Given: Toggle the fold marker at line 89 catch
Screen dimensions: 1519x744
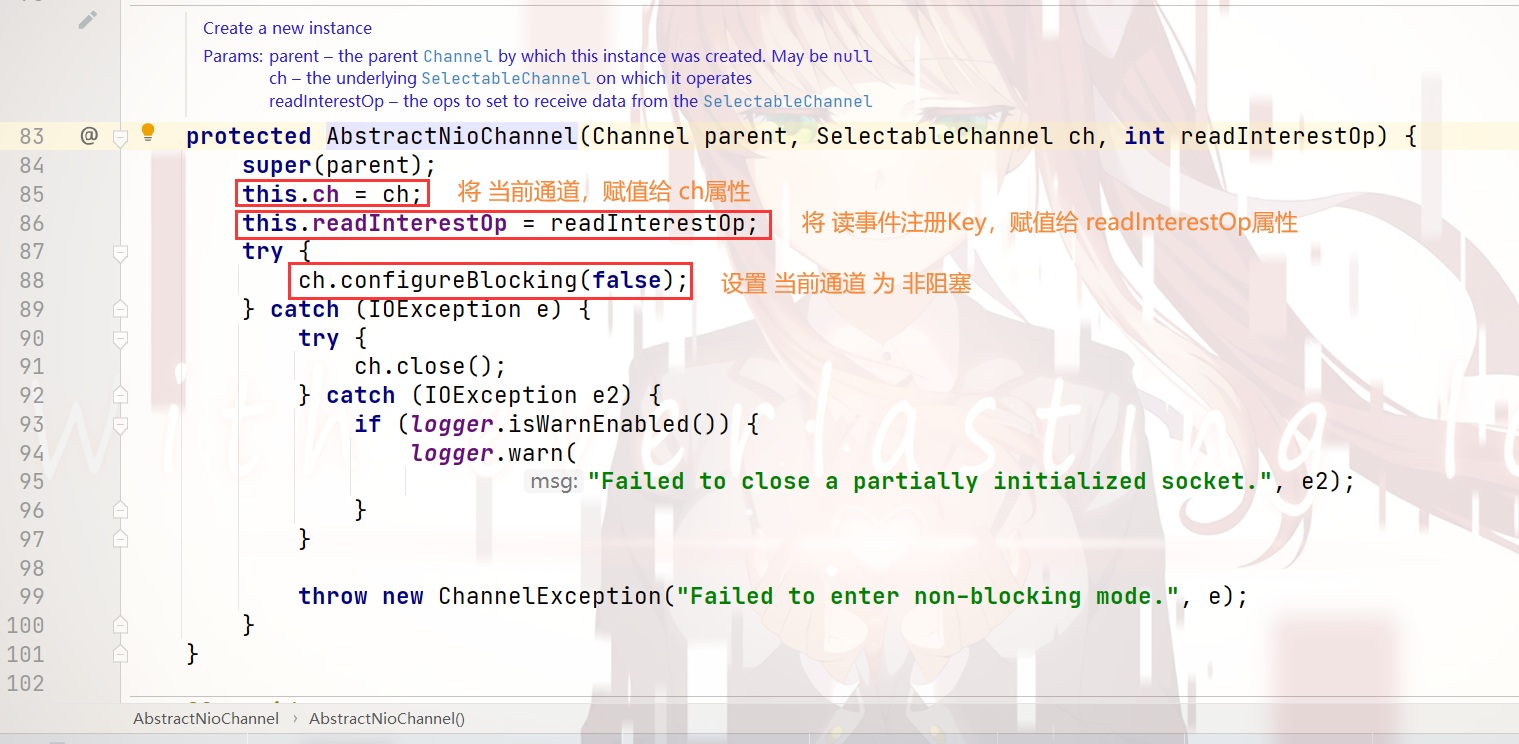Looking at the screenshot, I should (x=121, y=309).
